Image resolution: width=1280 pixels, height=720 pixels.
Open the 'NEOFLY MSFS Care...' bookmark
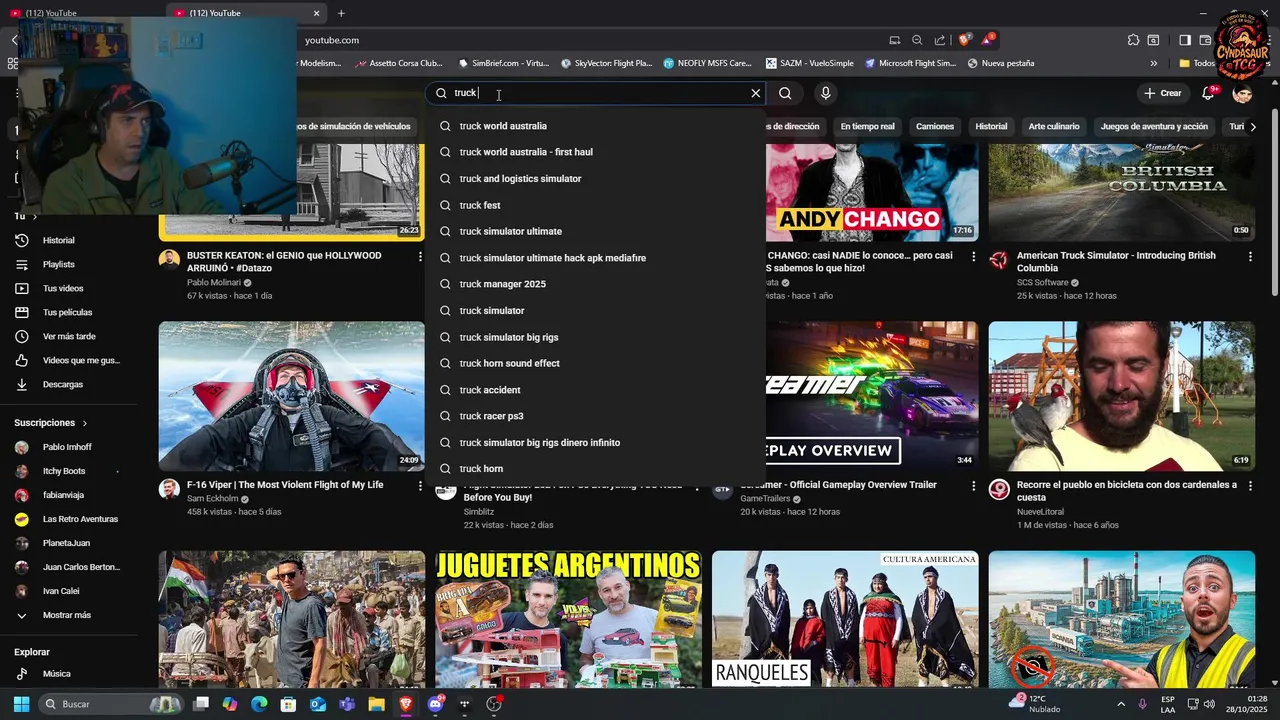(x=707, y=63)
